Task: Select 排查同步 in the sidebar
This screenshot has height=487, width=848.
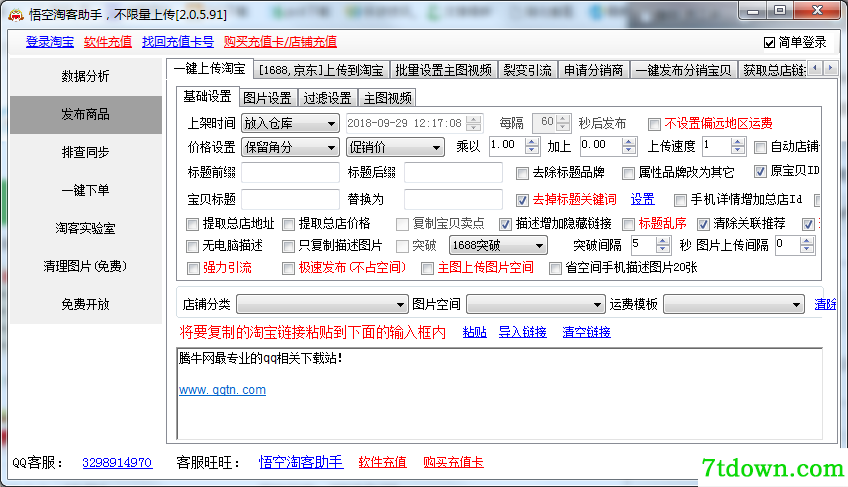Action: (x=85, y=153)
